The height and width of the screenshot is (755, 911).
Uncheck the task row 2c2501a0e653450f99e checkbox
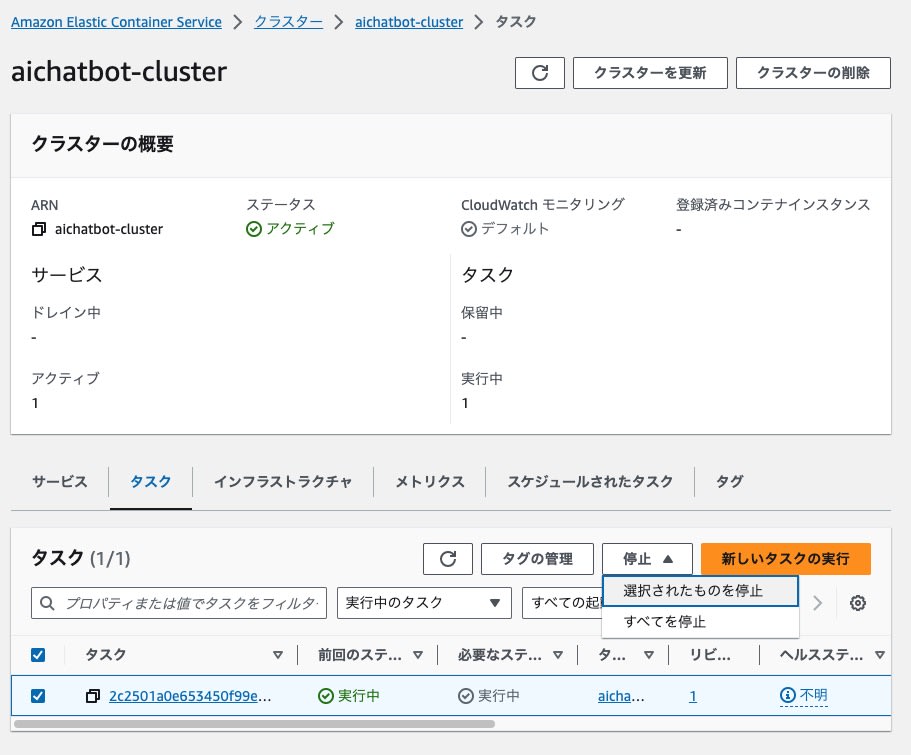pos(38,696)
